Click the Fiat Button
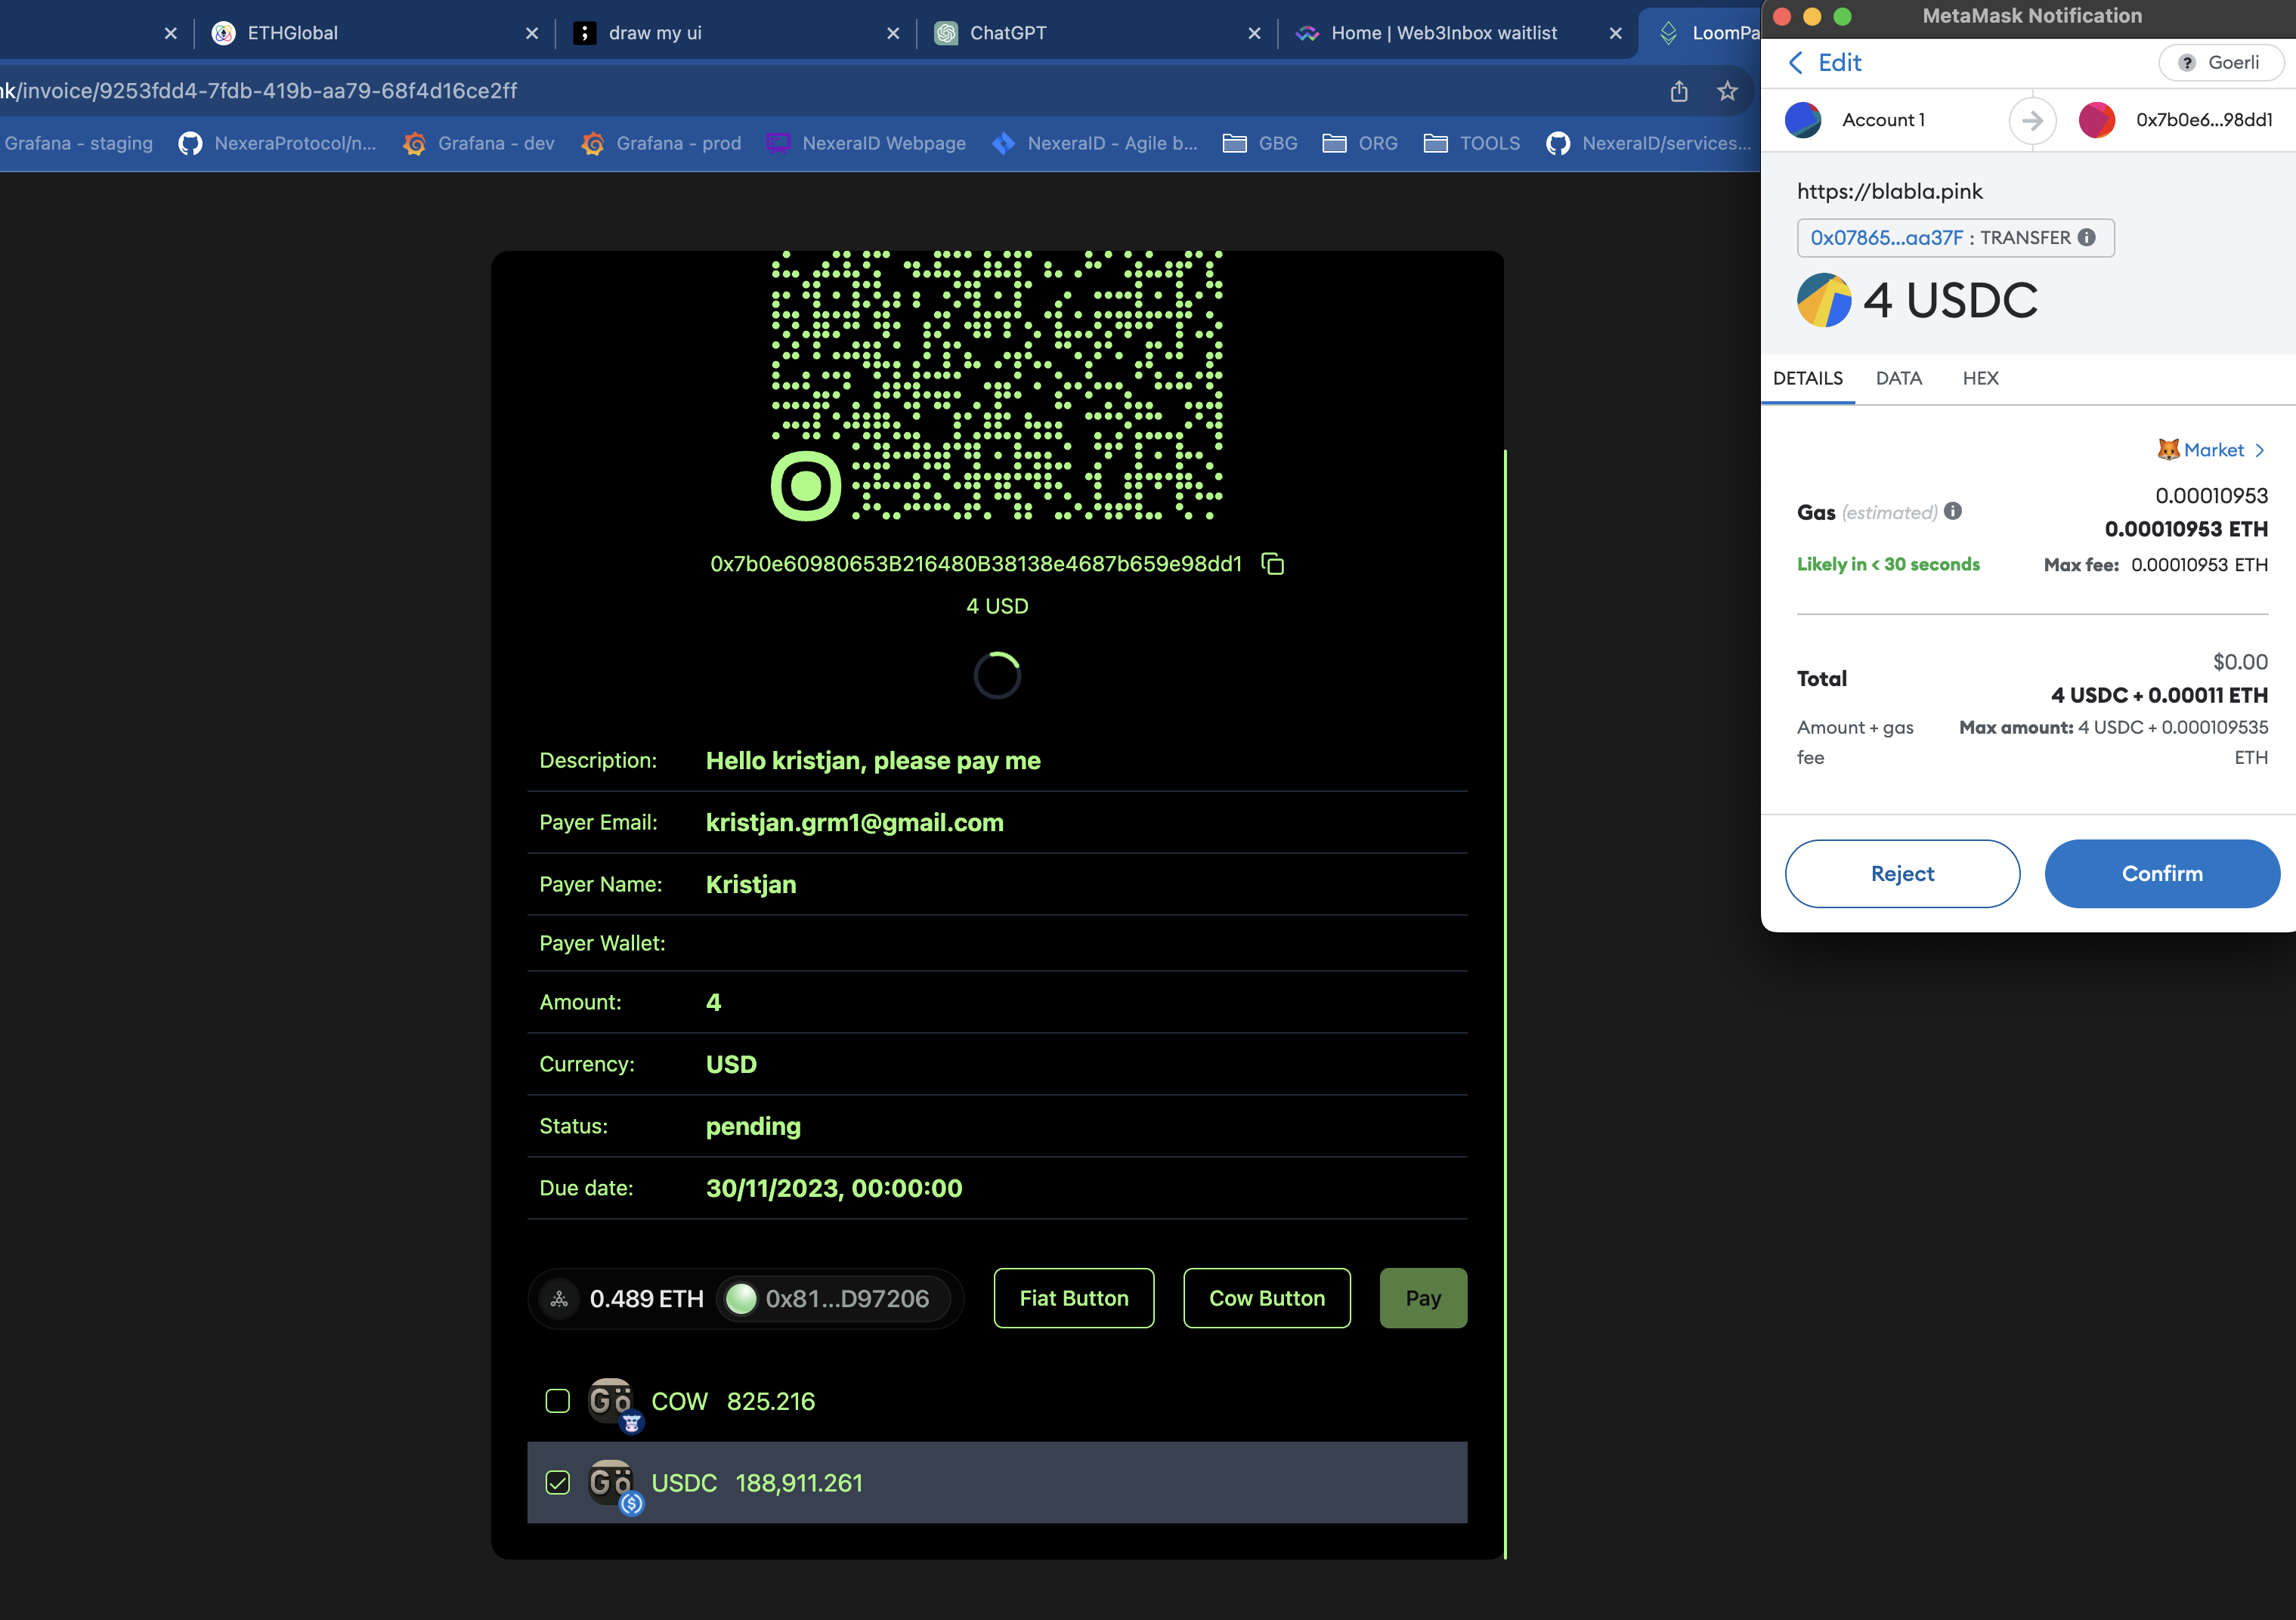Screen dimensions: 2296x1620 point(1074,1298)
